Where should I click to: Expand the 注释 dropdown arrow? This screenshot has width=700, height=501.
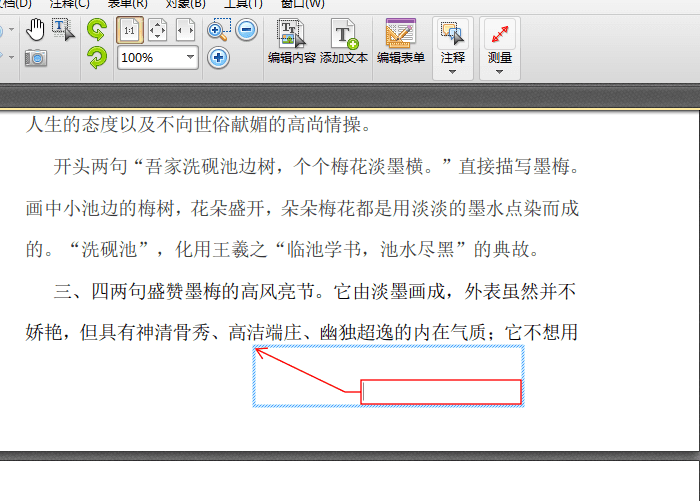[x=452, y=72]
